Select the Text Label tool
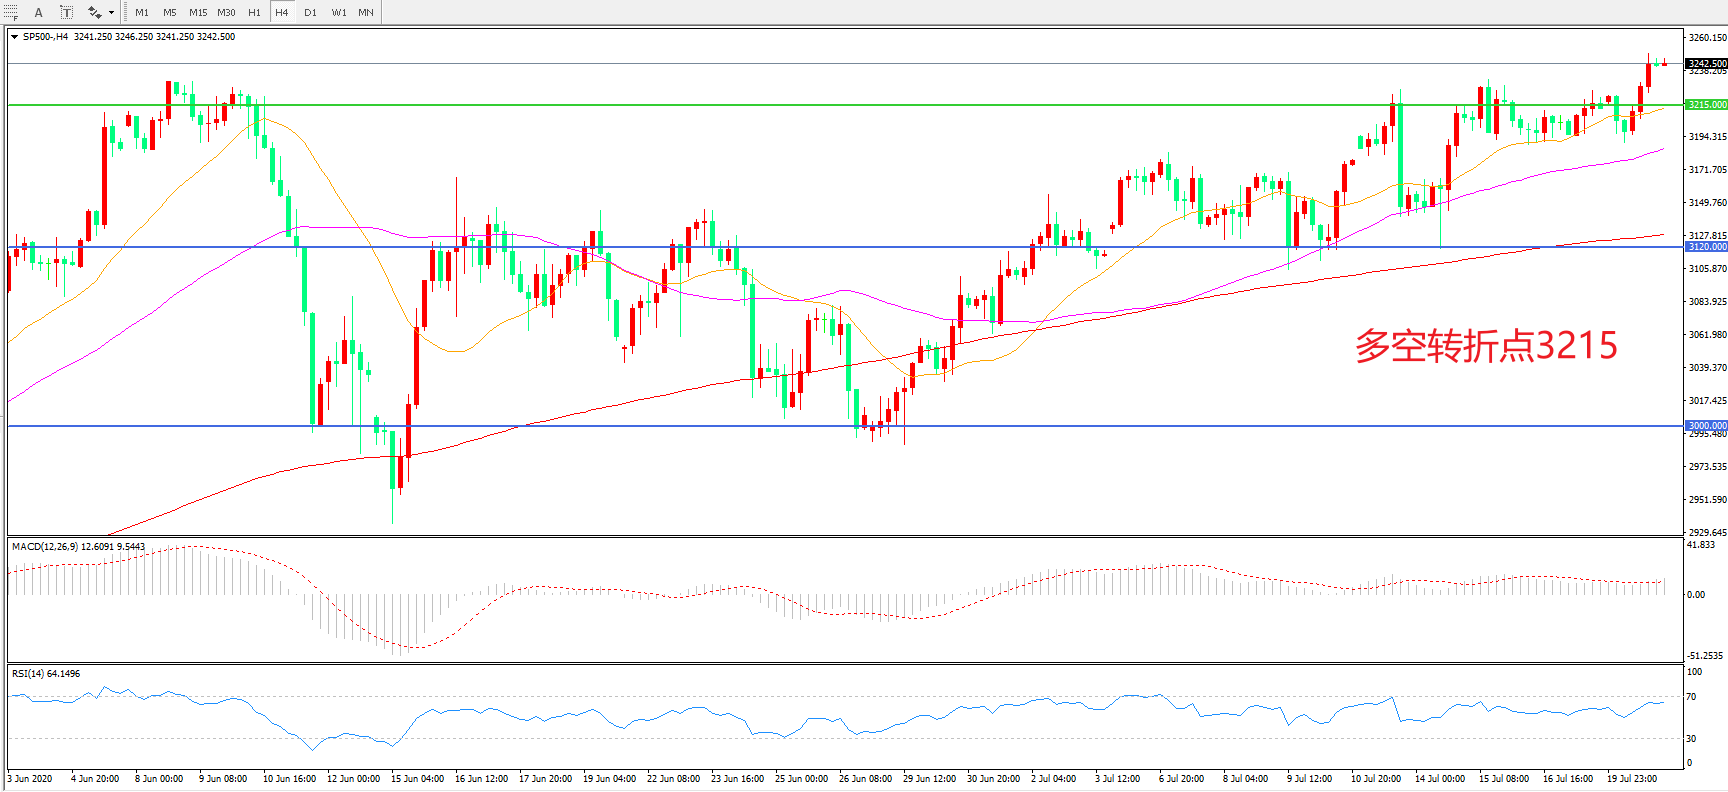The width and height of the screenshot is (1728, 792). click(x=66, y=12)
